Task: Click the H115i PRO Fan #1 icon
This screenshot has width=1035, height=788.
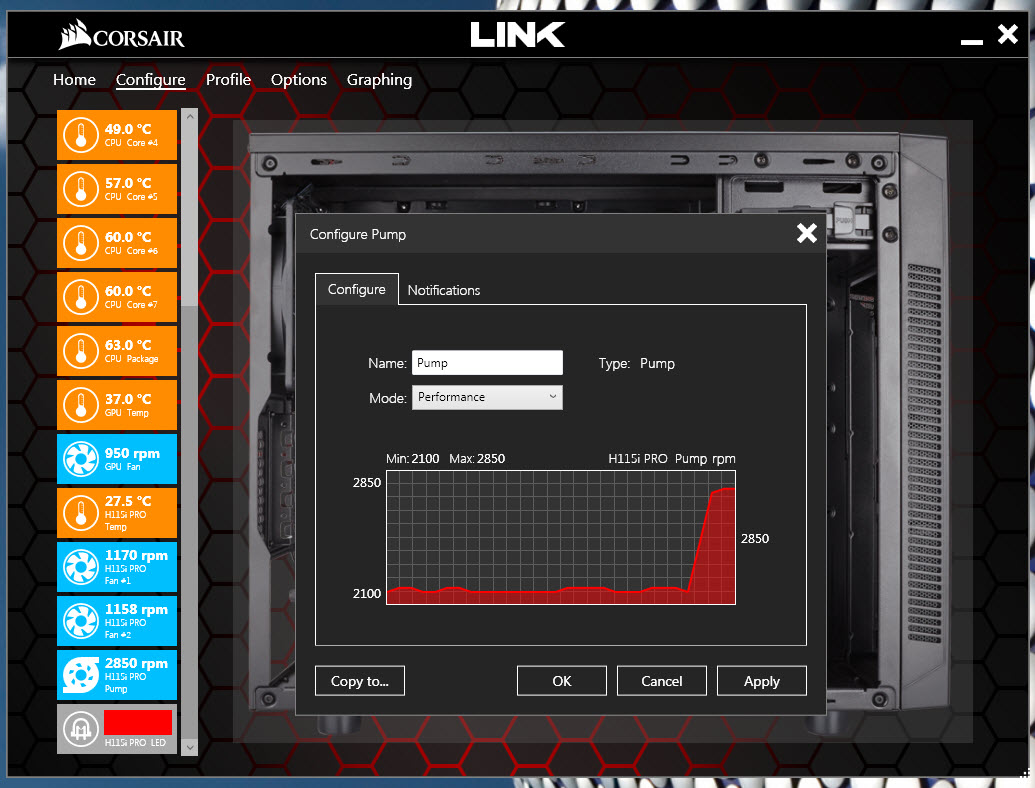Action: click(x=81, y=568)
